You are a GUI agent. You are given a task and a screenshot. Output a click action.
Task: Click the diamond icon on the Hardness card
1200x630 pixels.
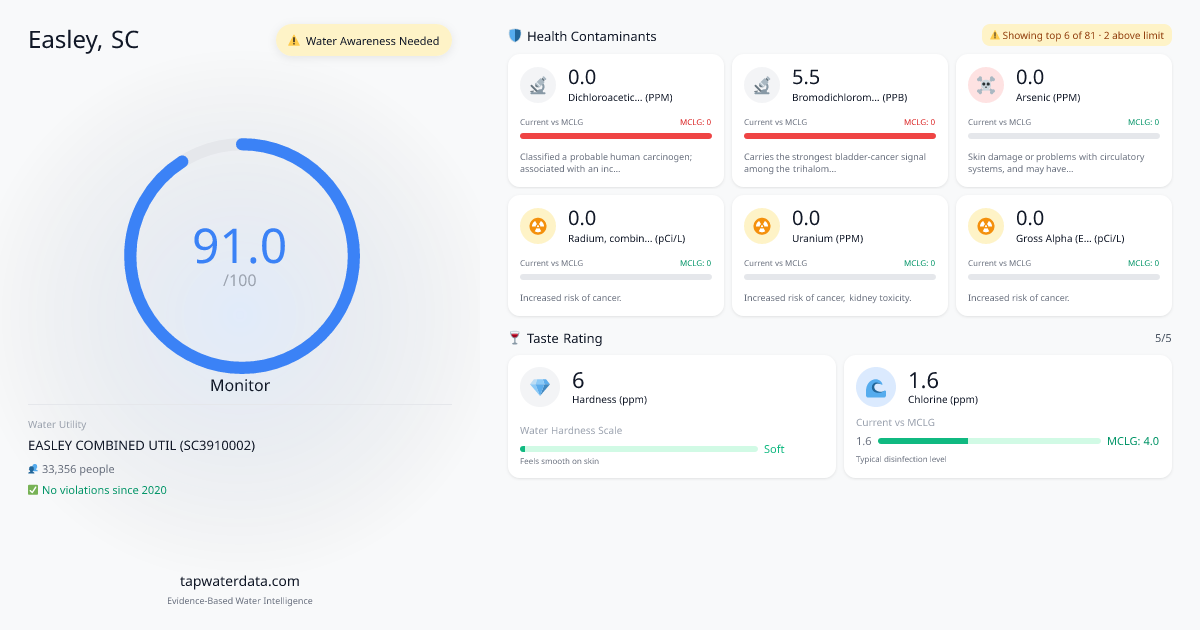coord(540,387)
